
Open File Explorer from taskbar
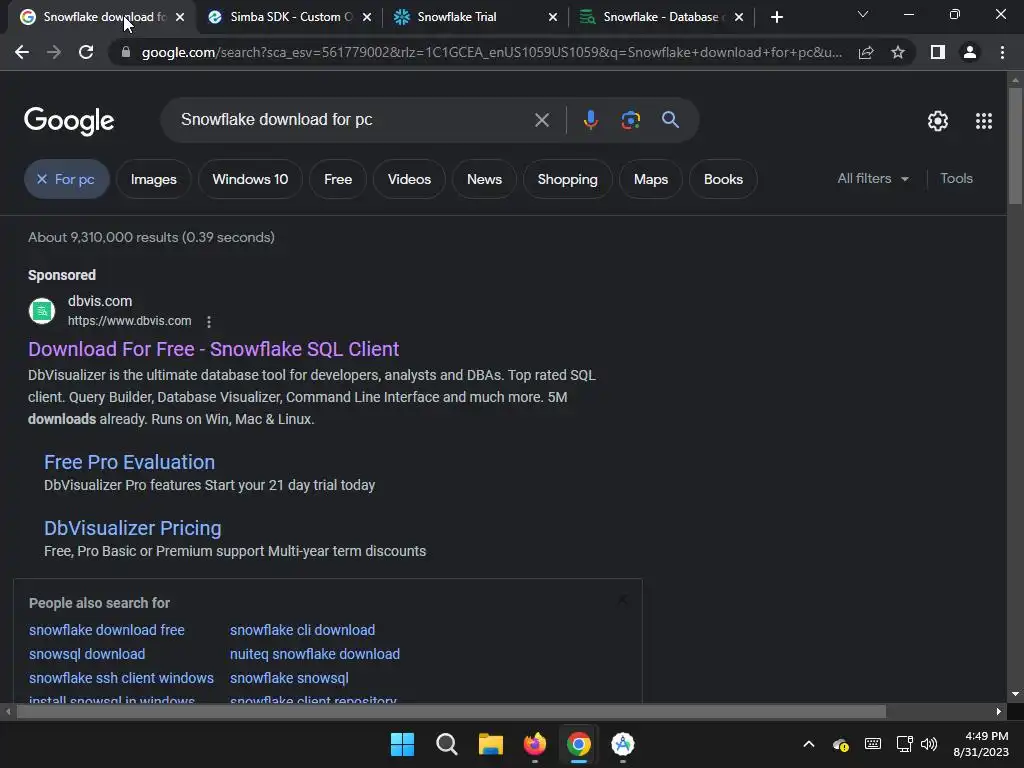click(x=490, y=744)
